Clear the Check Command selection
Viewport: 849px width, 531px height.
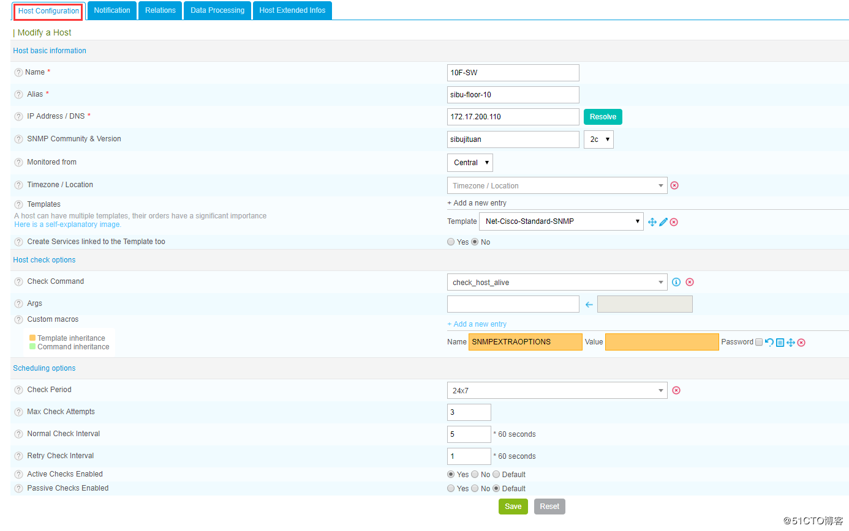pos(690,282)
